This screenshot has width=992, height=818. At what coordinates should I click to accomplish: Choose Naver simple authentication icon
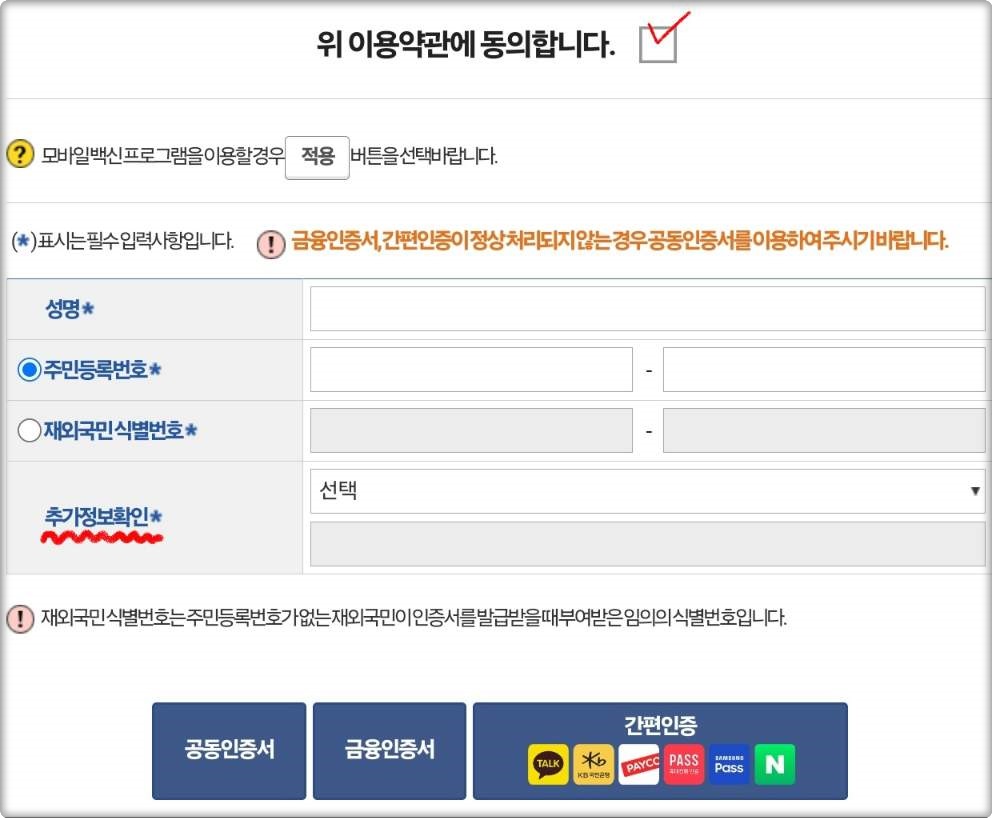pos(773,763)
